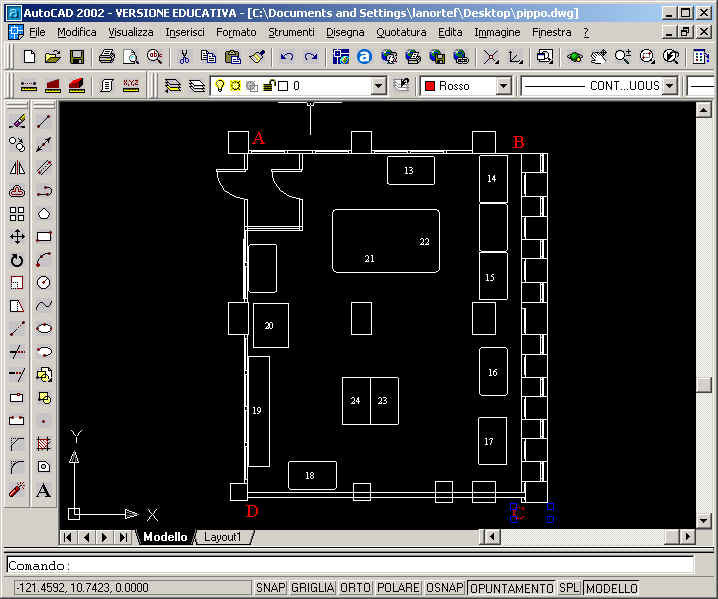The height and width of the screenshot is (599, 718).
Task: Expand the layer 0 dropdown
Action: (x=378, y=86)
